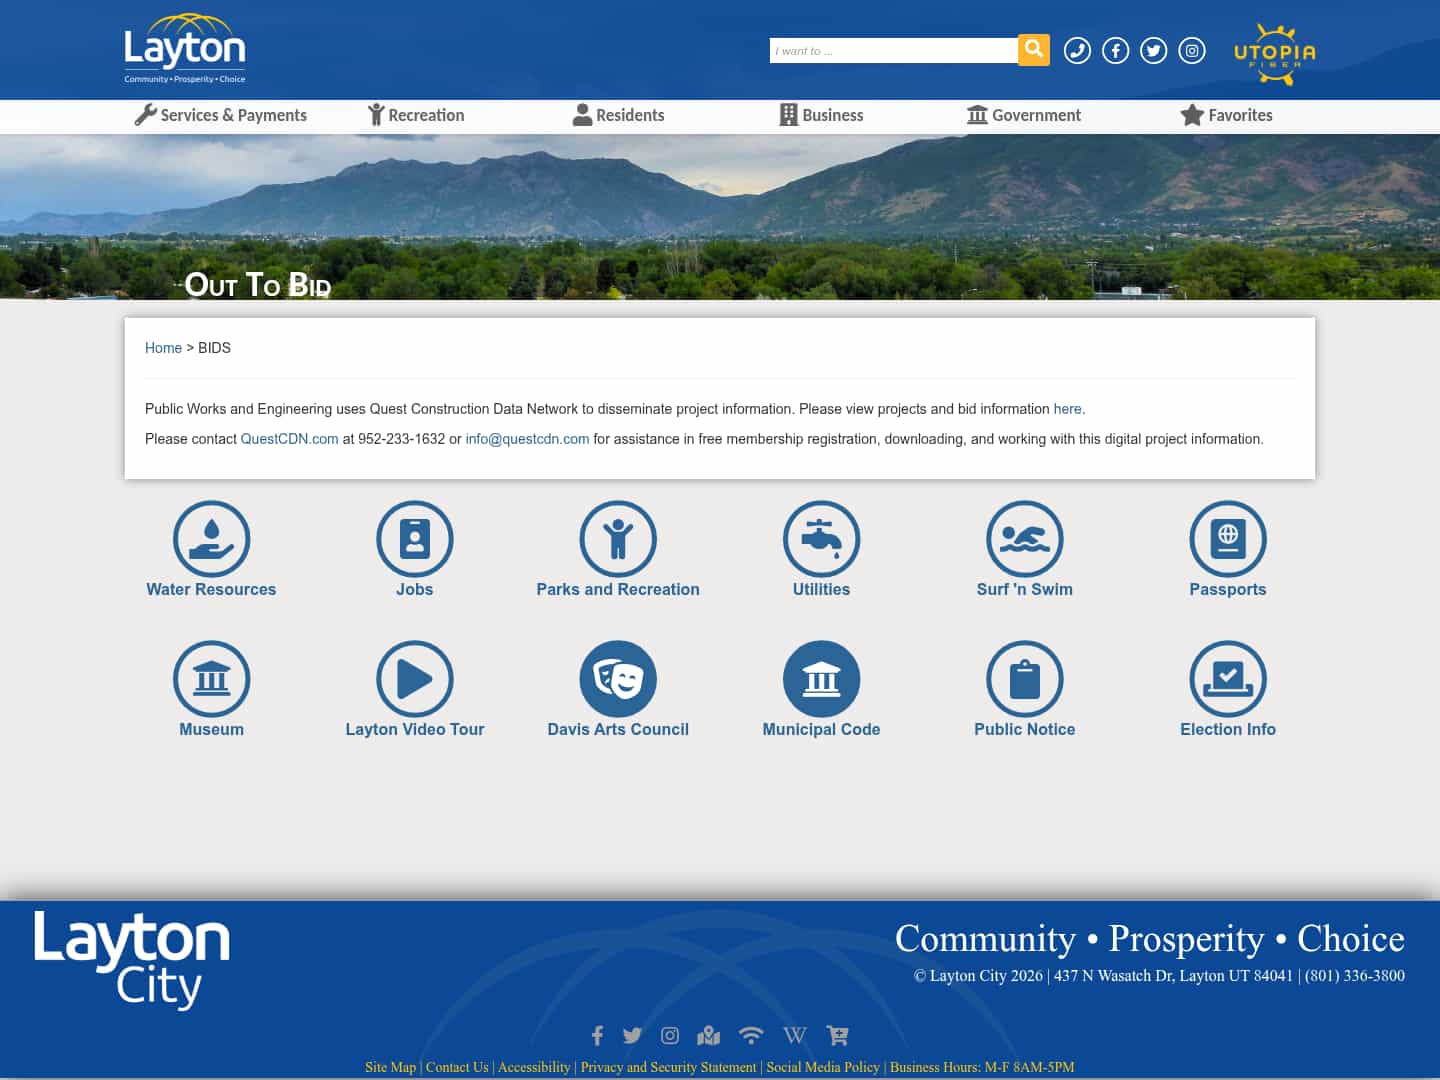Open the Facebook circle icon in header
1440x1080 pixels.
pyautogui.click(x=1115, y=50)
